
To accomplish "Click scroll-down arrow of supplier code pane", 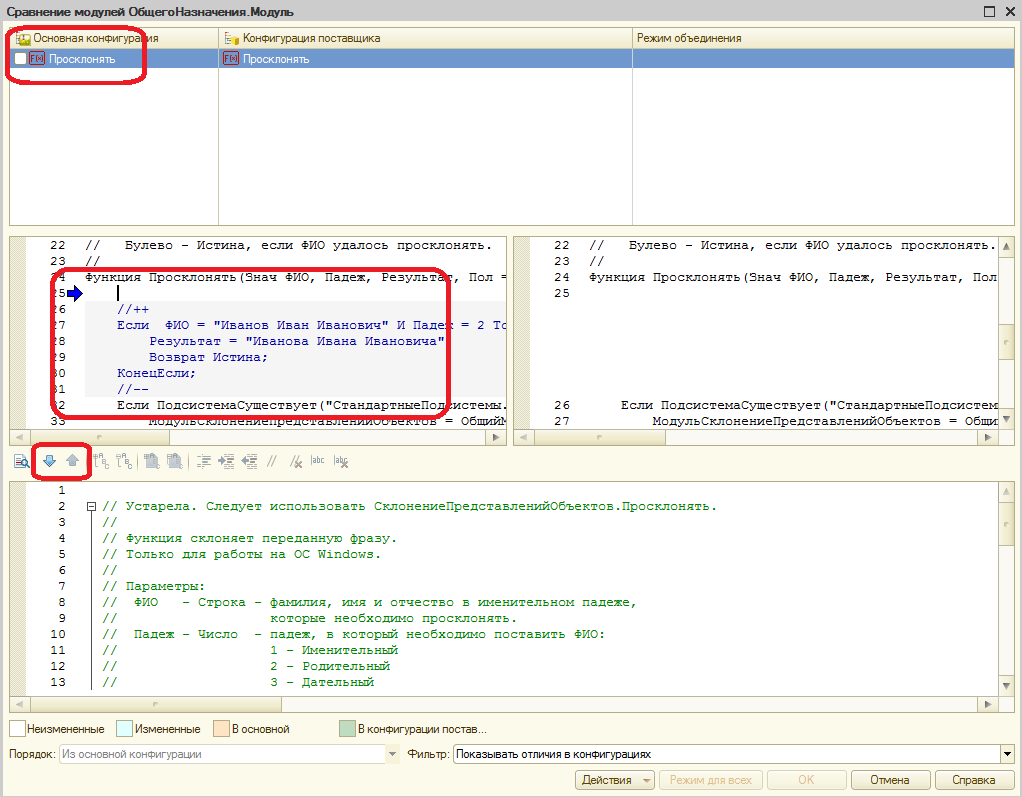I will 1007,419.
